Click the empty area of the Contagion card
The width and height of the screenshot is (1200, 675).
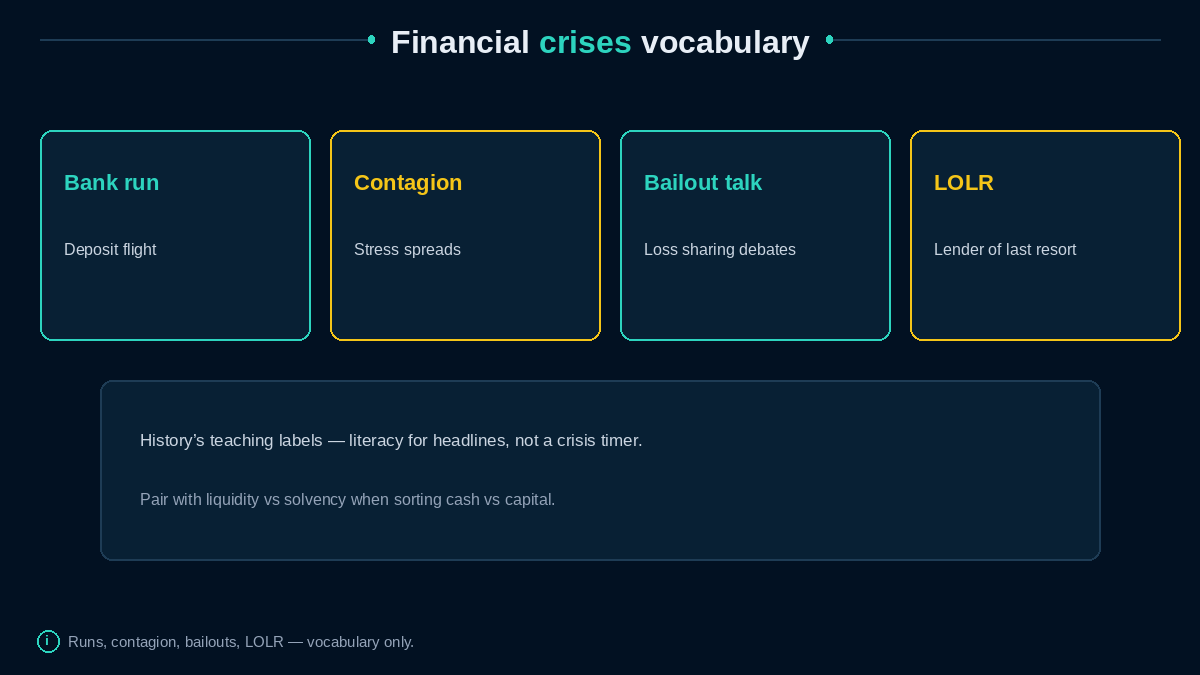point(465,300)
